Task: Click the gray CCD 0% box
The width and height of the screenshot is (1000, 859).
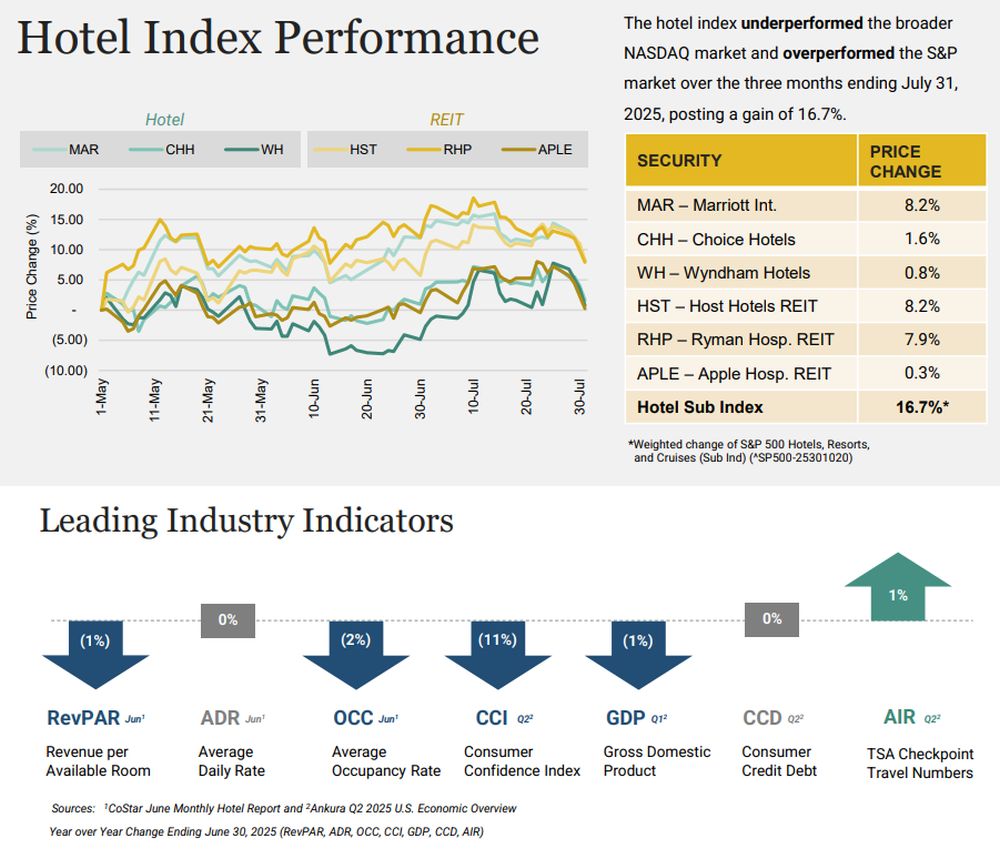Action: tap(771, 619)
